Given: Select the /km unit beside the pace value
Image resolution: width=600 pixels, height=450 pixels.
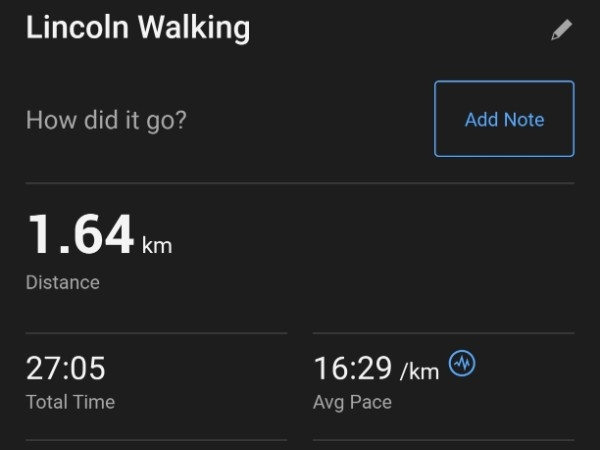Looking at the screenshot, I should coord(419,372).
